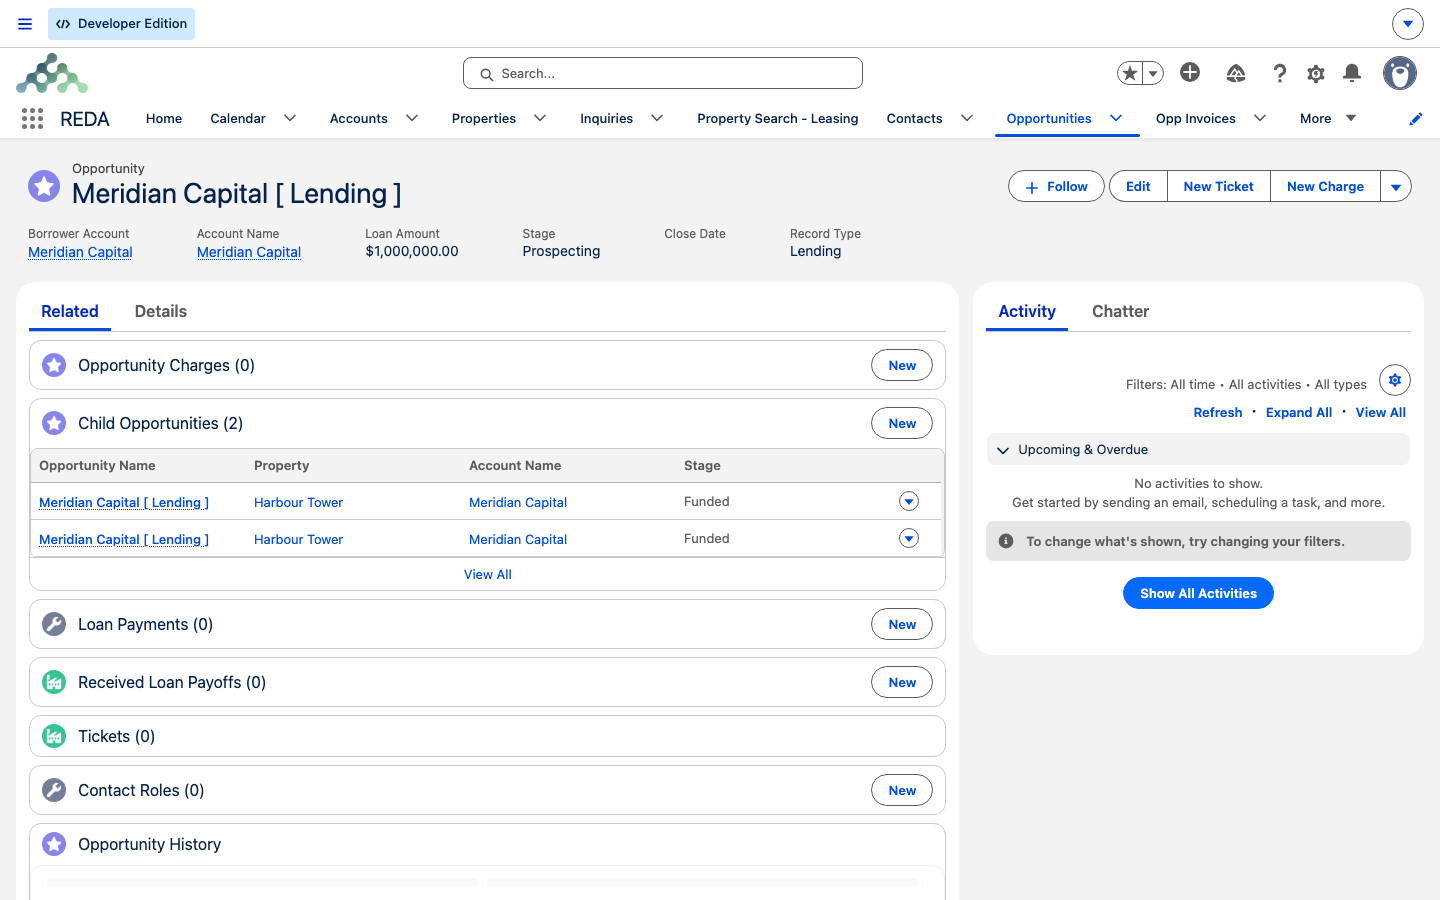The height and width of the screenshot is (900, 1440).
Task: Click the New Ticket button
Action: coord(1218,187)
